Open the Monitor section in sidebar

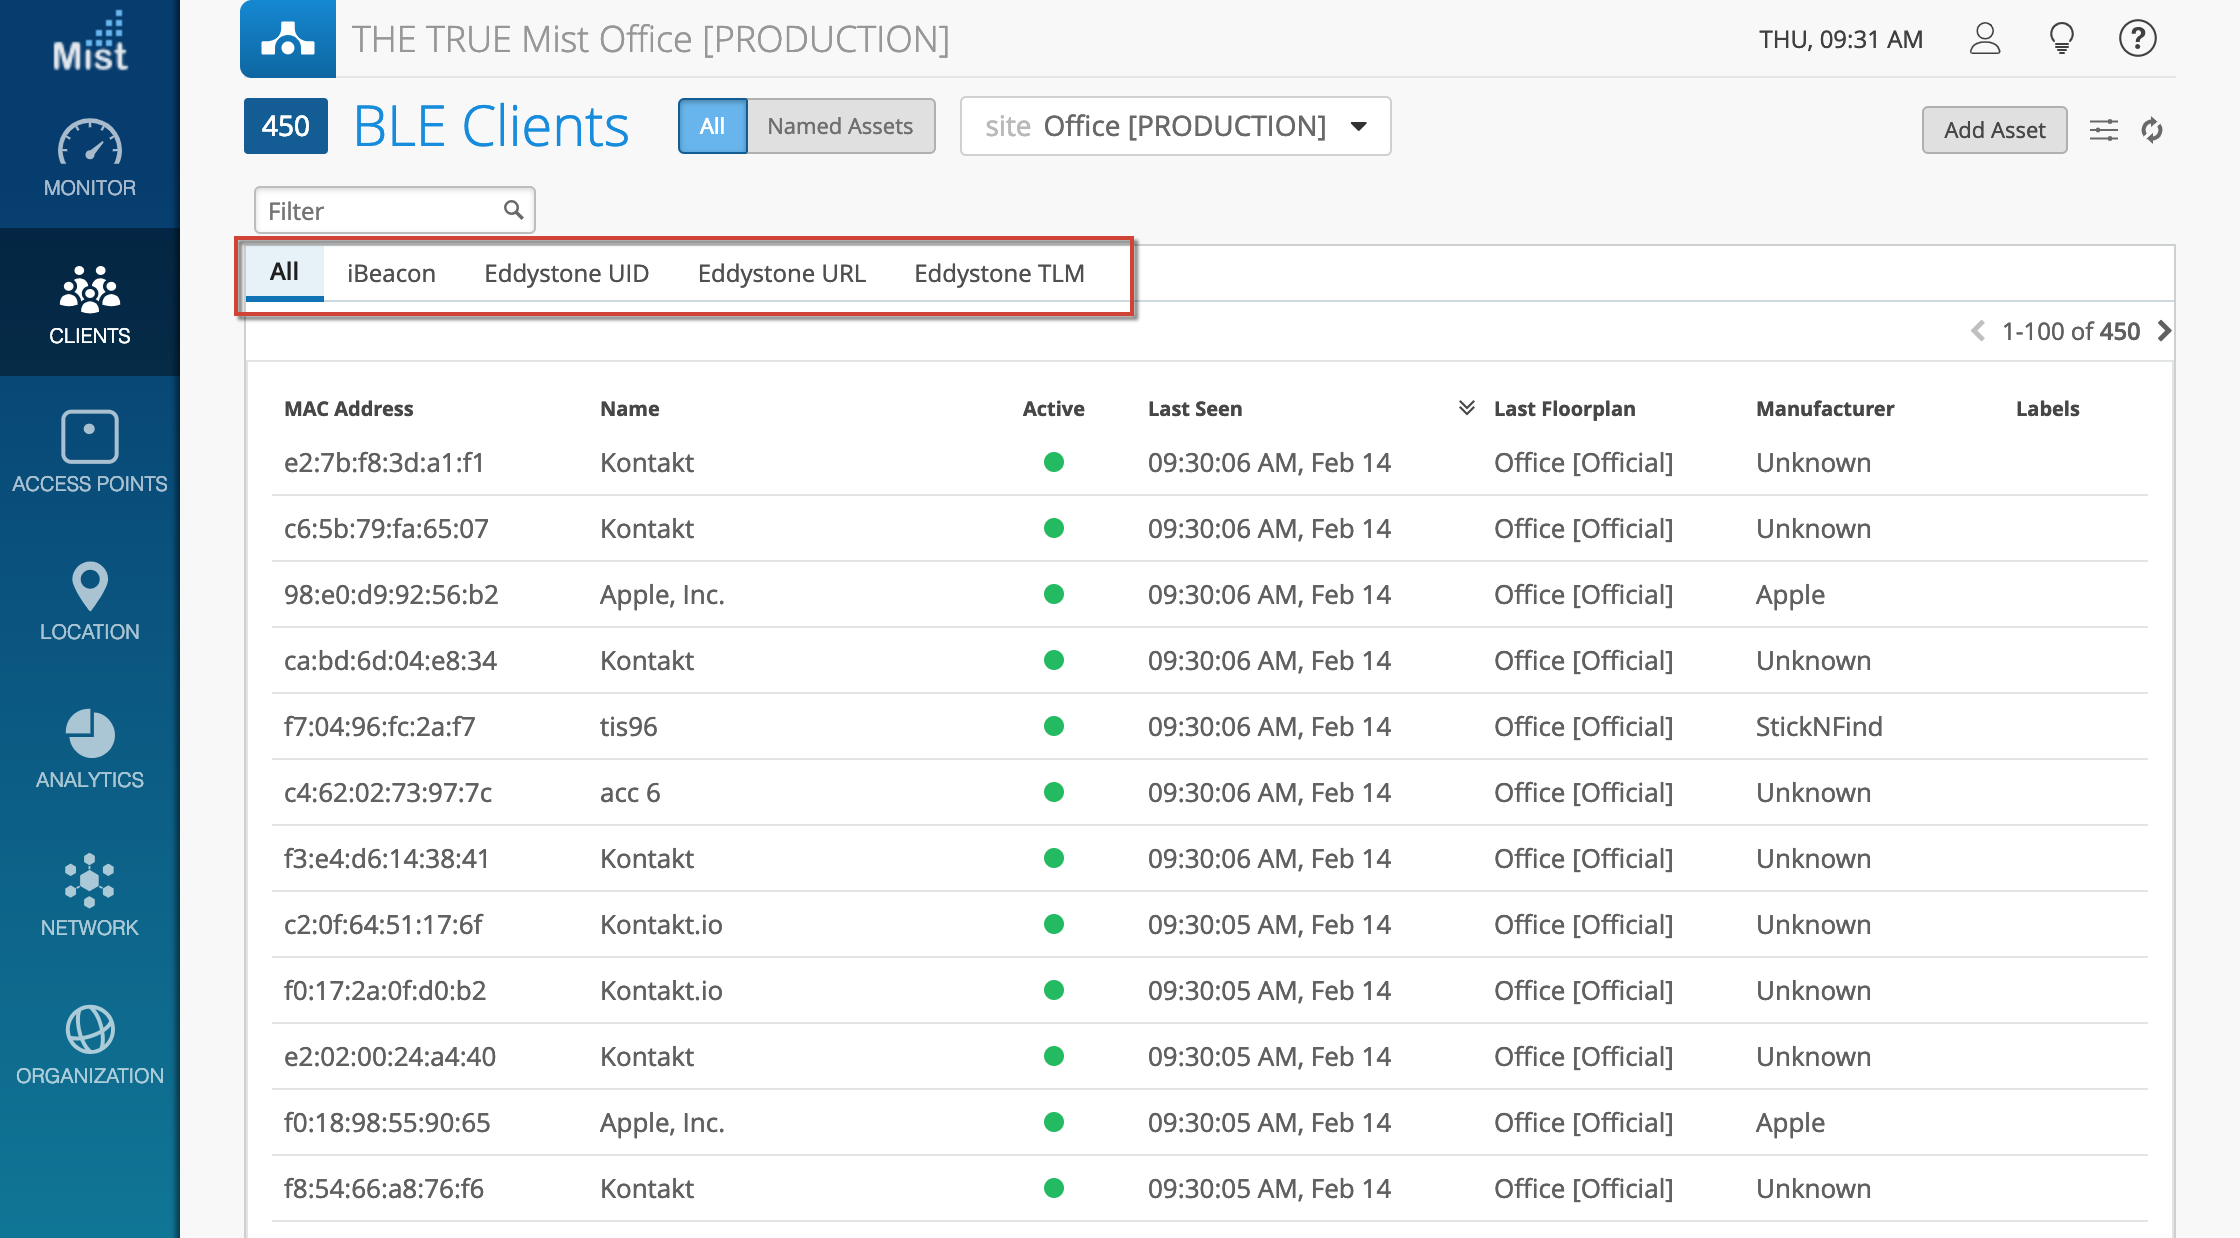(89, 158)
